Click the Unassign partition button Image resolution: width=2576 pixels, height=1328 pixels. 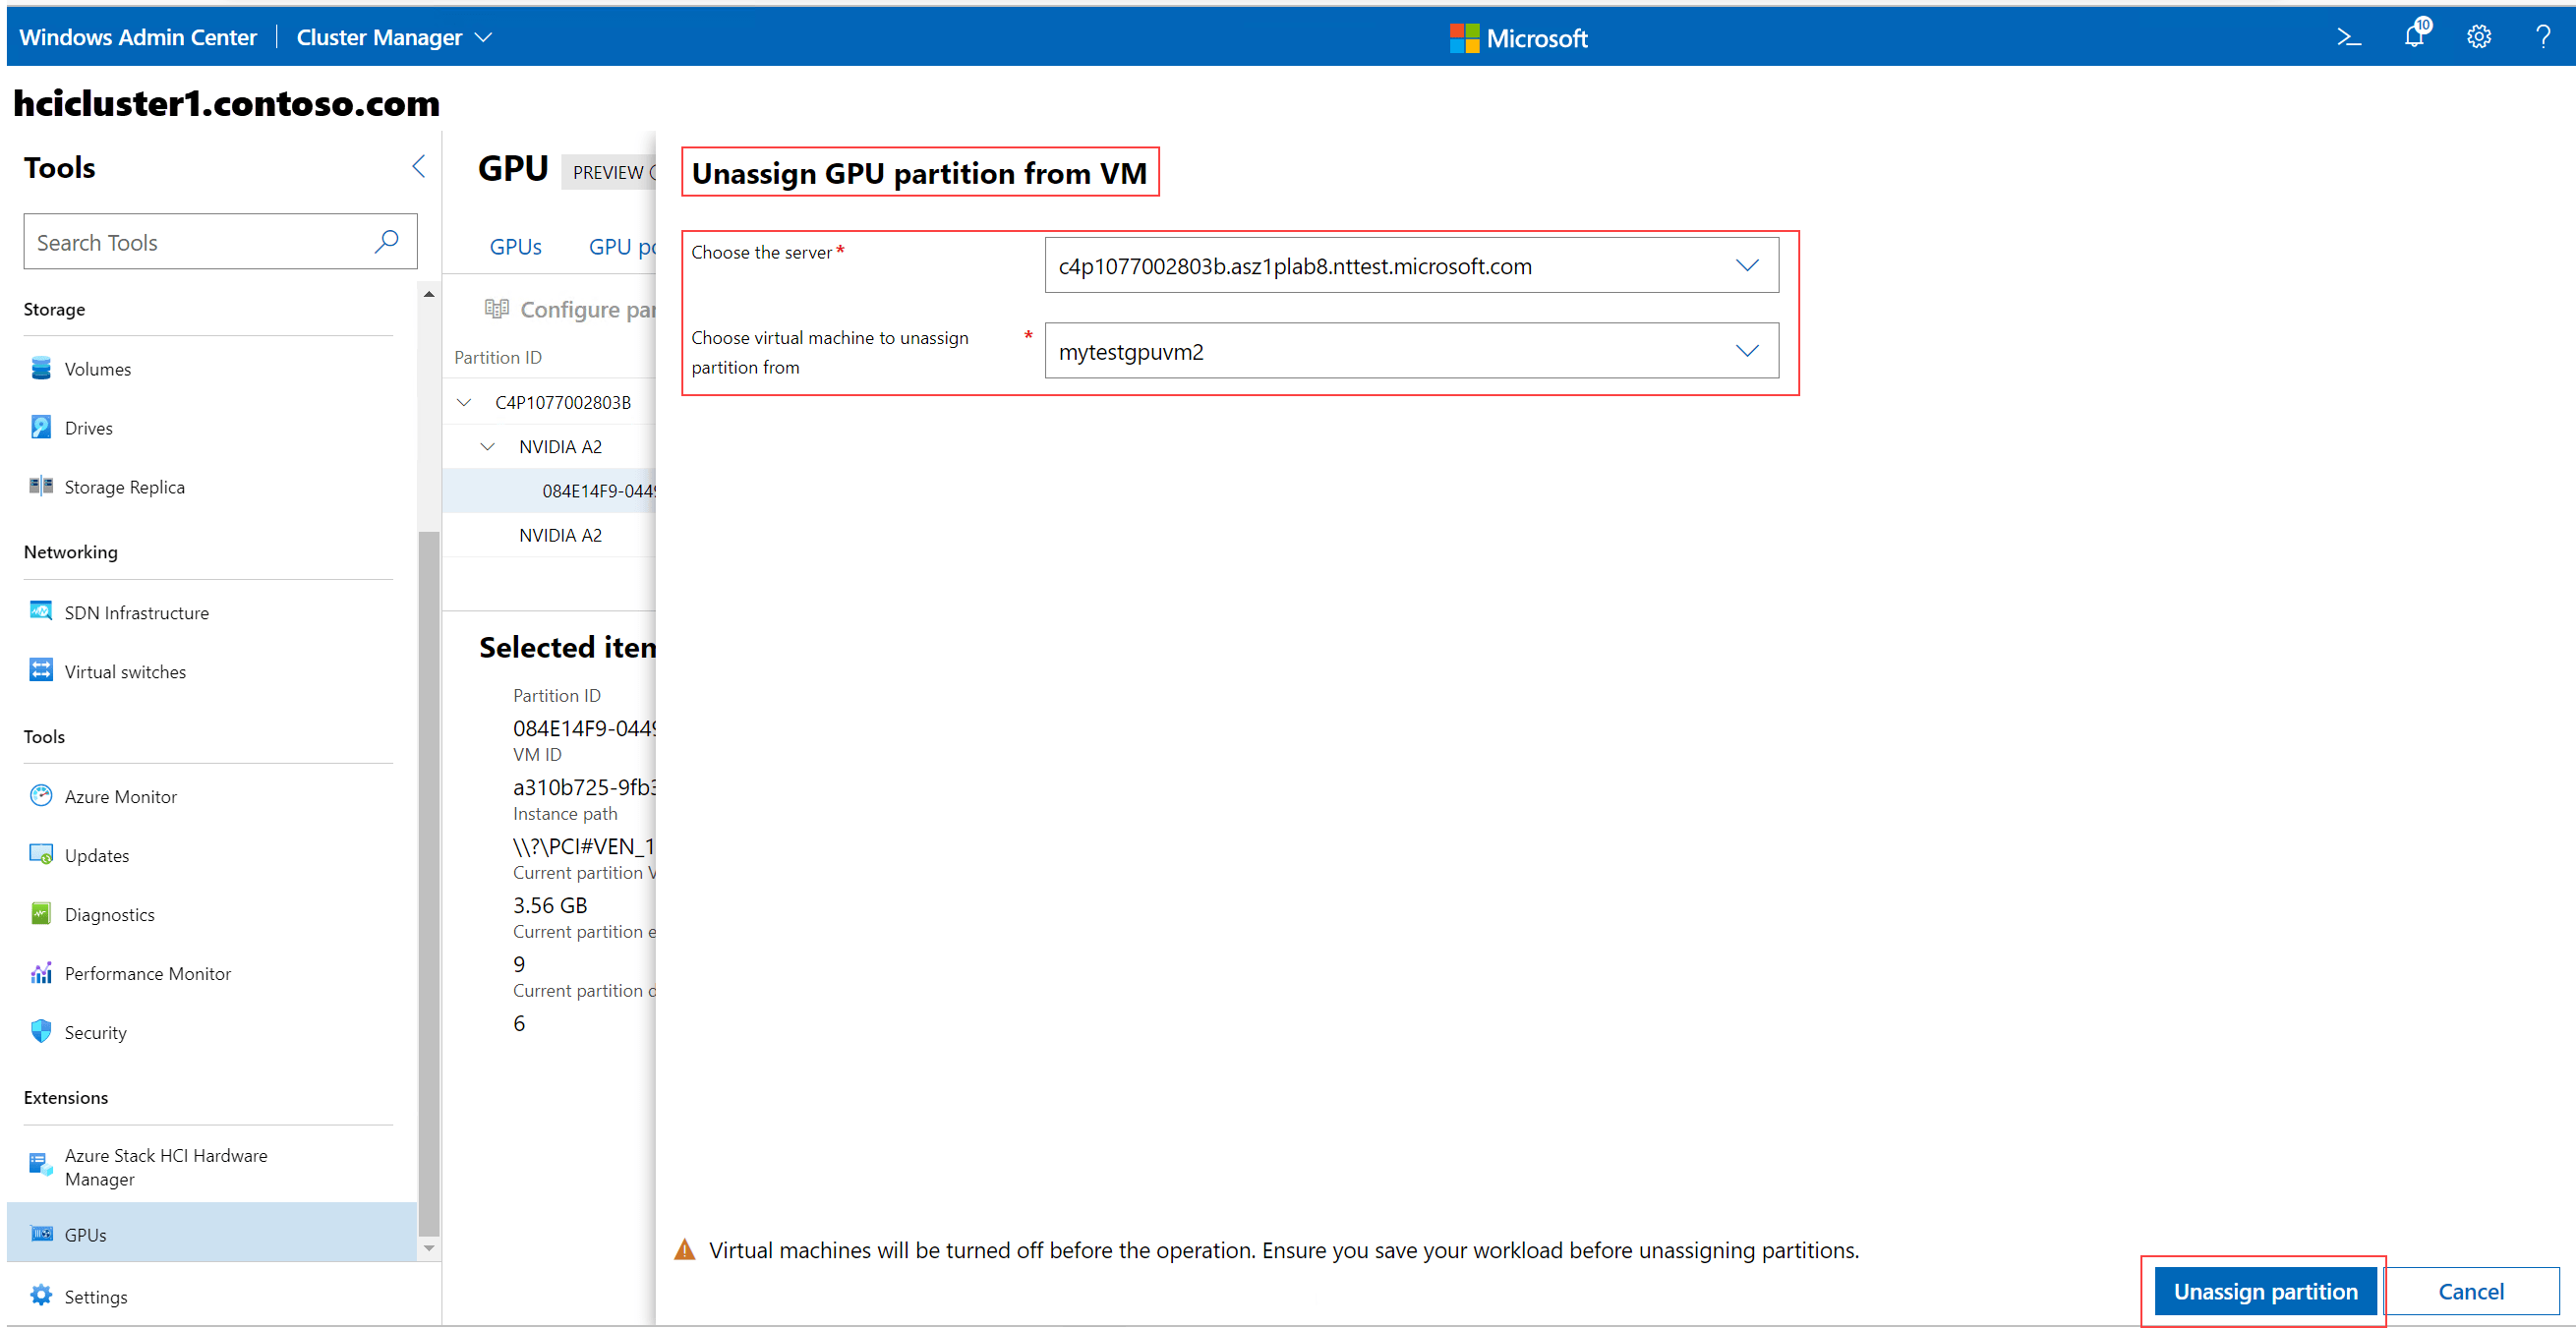pyautogui.click(x=2264, y=1291)
